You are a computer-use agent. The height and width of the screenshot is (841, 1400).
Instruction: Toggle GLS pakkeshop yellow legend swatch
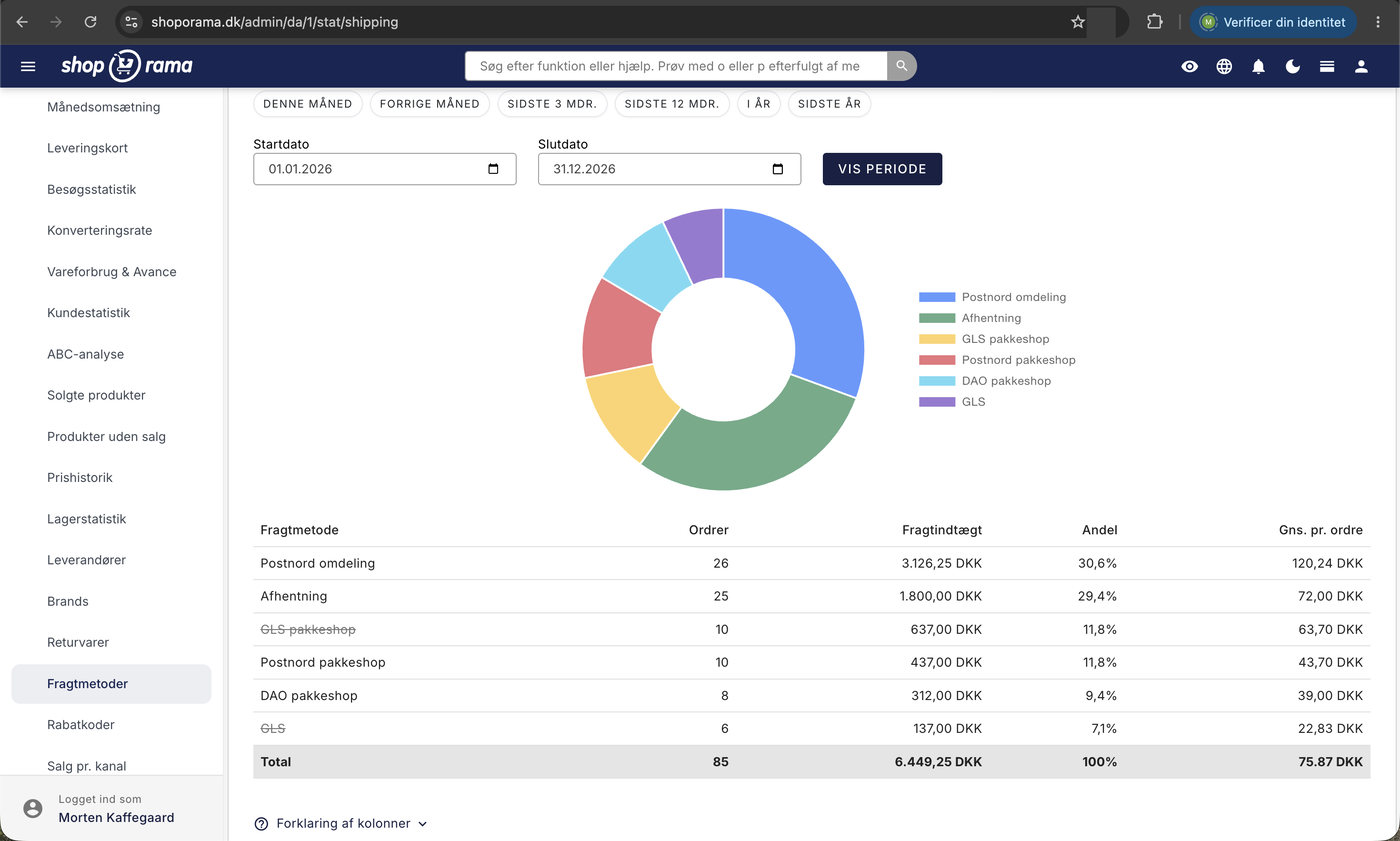point(937,339)
